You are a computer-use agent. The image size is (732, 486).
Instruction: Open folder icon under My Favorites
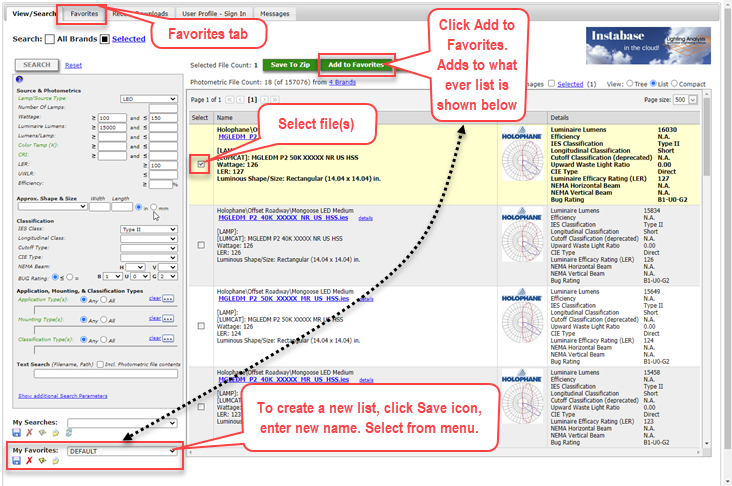[56, 461]
